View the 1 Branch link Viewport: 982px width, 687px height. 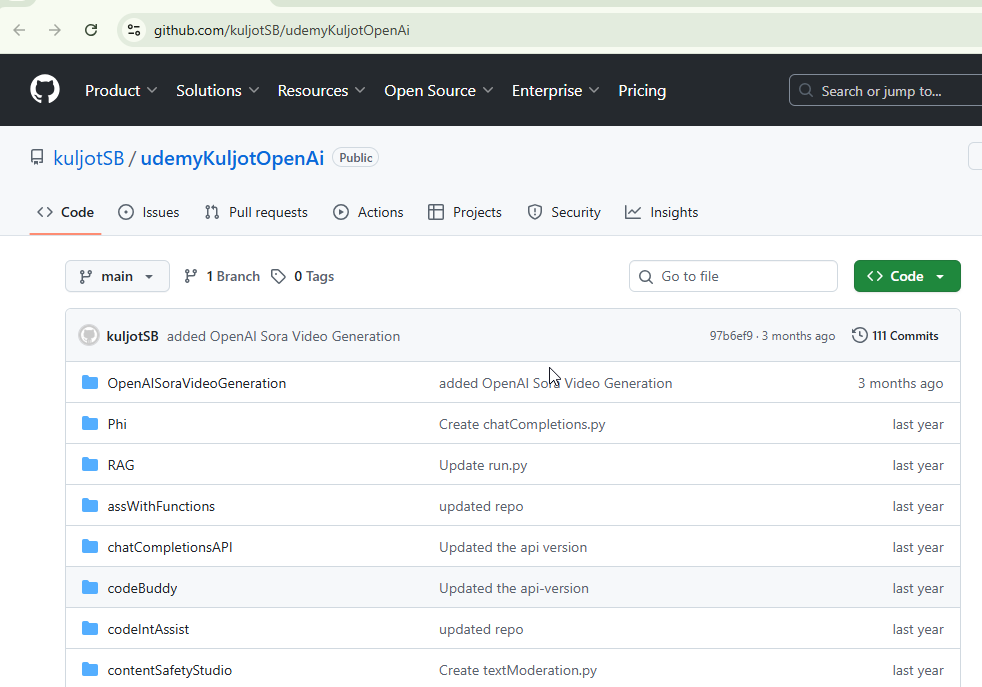(222, 276)
